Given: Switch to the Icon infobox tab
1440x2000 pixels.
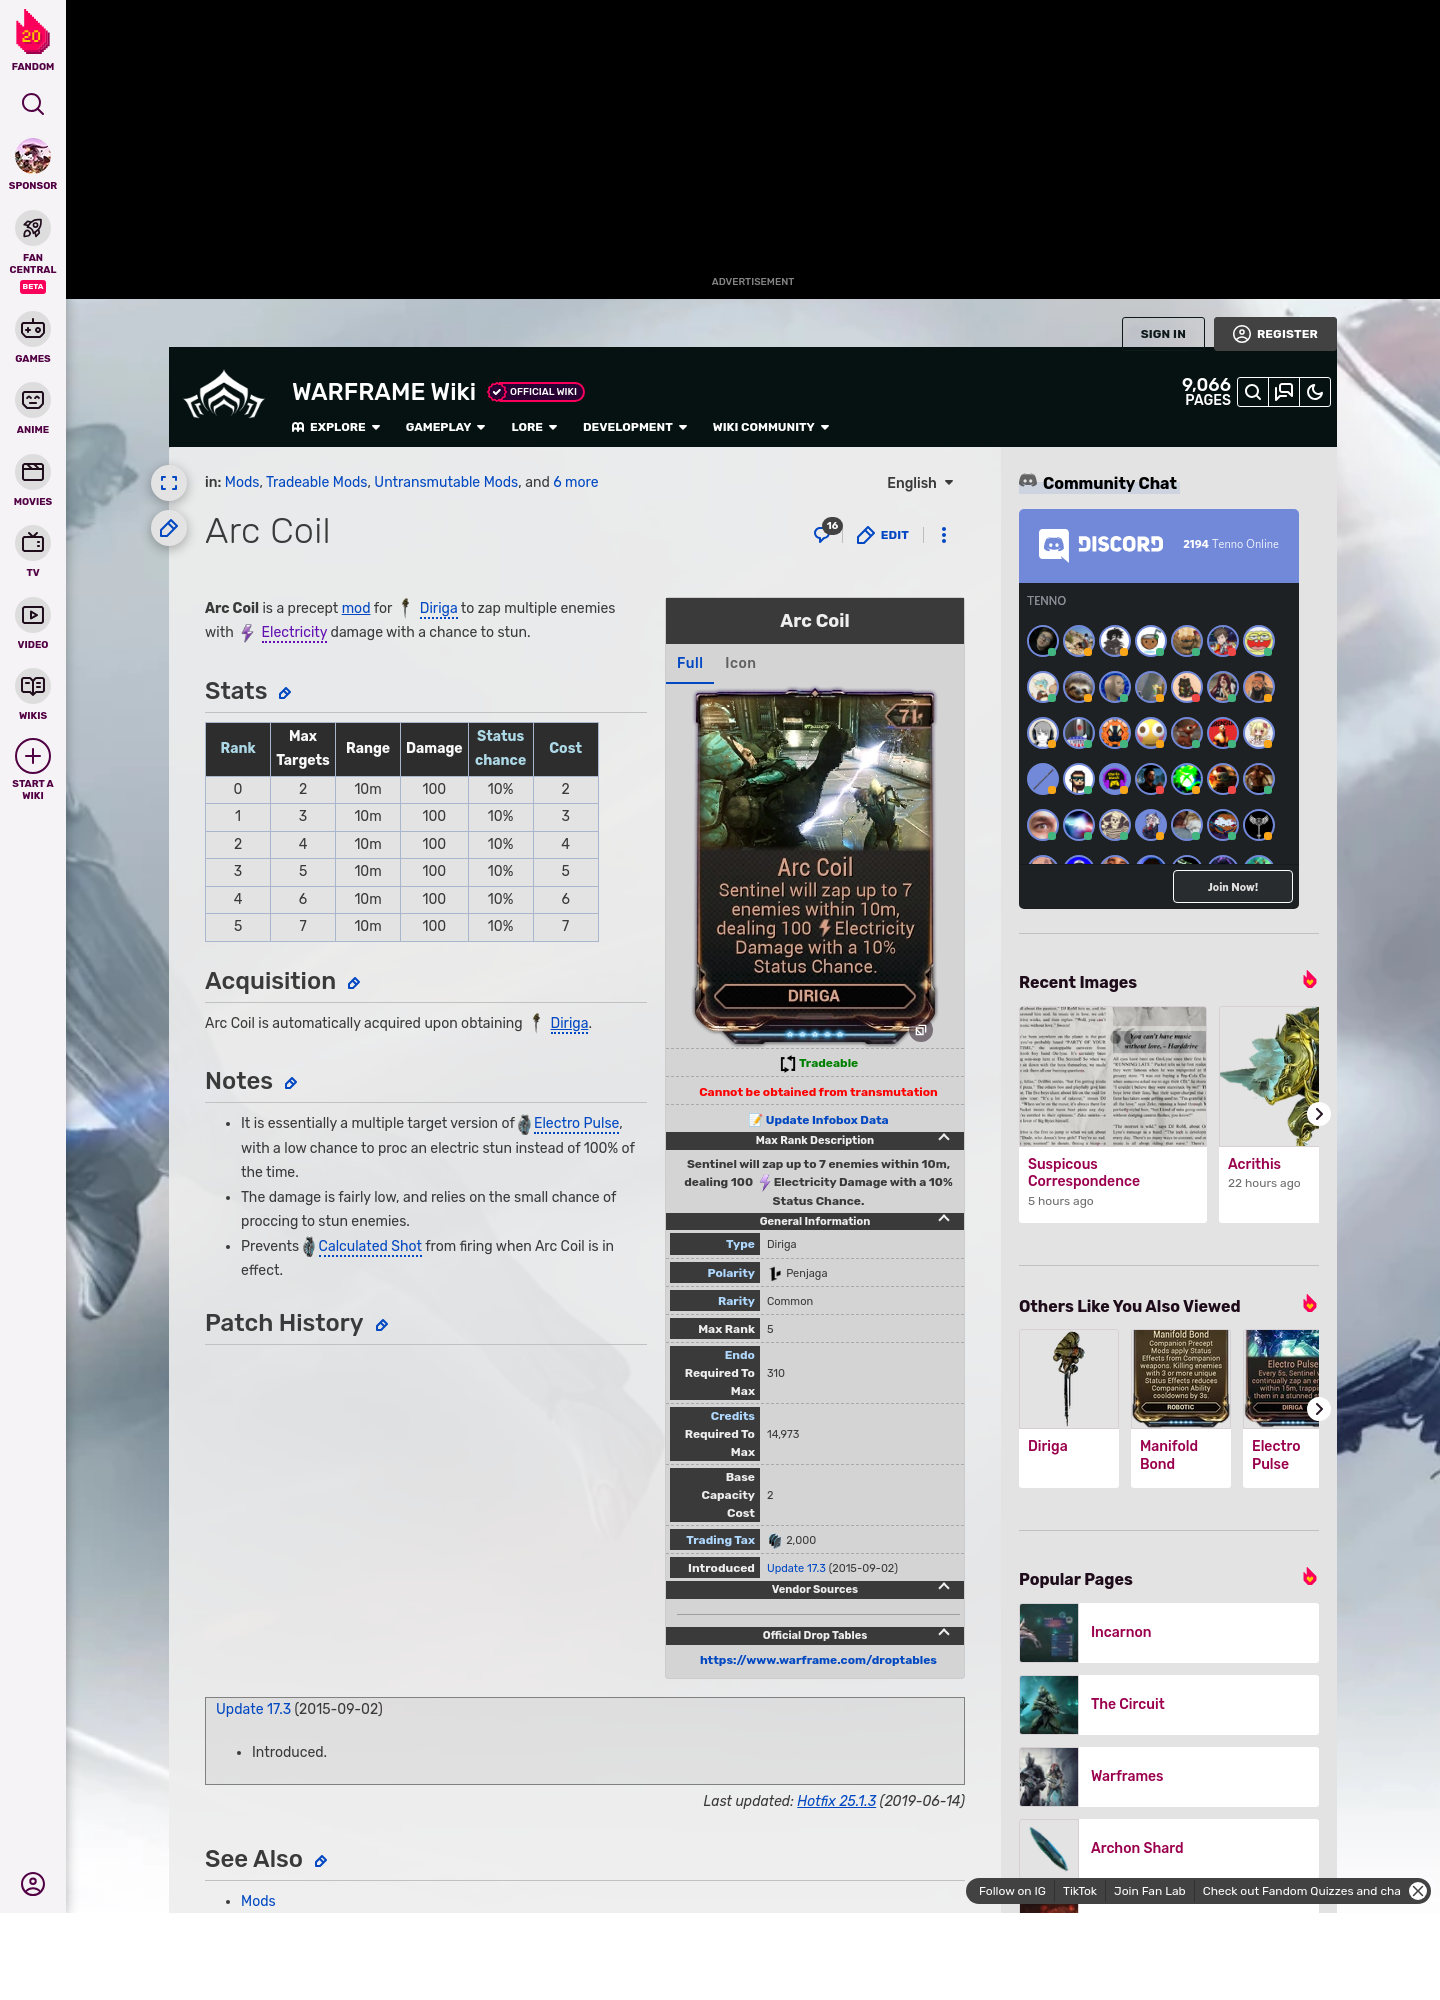Looking at the screenshot, I should click(x=740, y=663).
